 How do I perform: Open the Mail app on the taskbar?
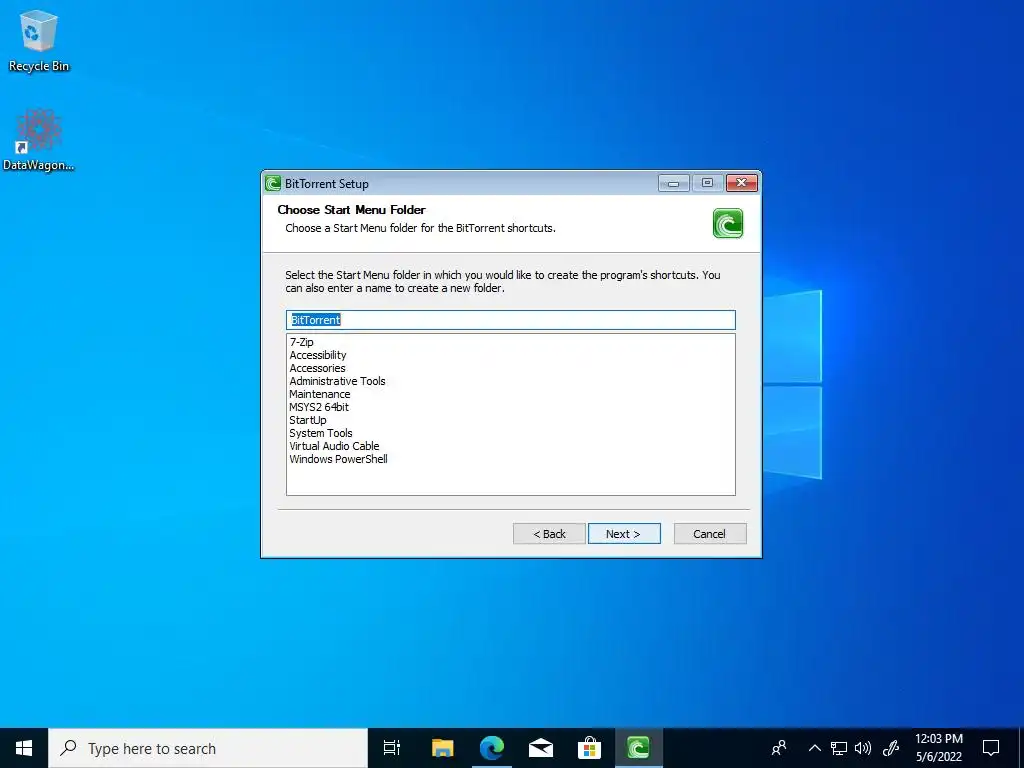click(541, 748)
